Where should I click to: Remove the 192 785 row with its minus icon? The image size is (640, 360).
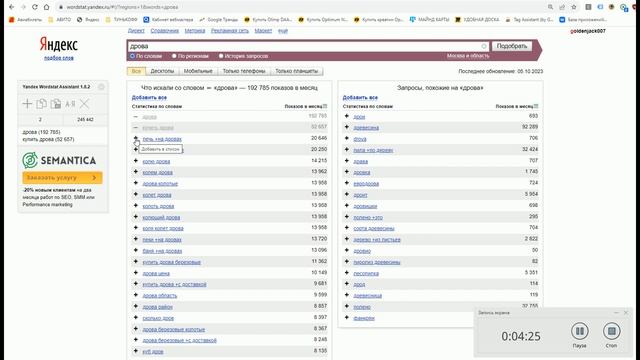point(136,117)
